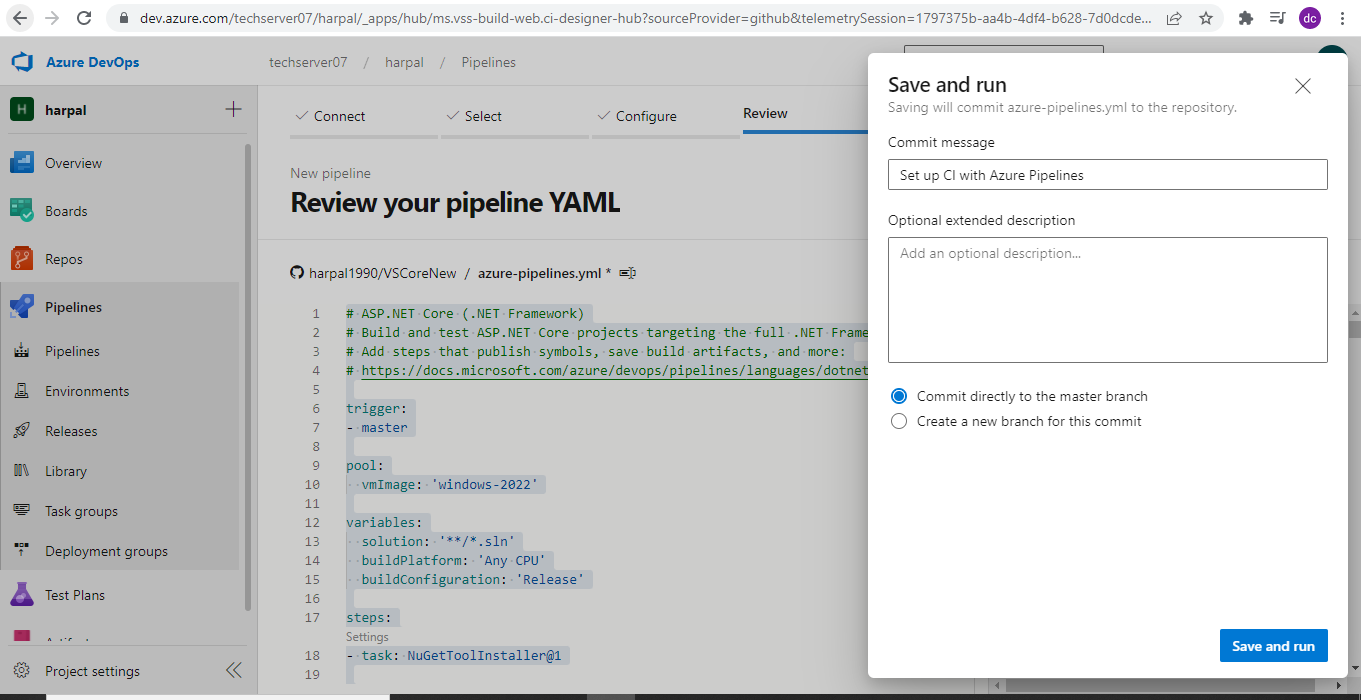The image size is (1361, 700).
Task: Select Create a new branch for this commit
Action: coord(899,421)
